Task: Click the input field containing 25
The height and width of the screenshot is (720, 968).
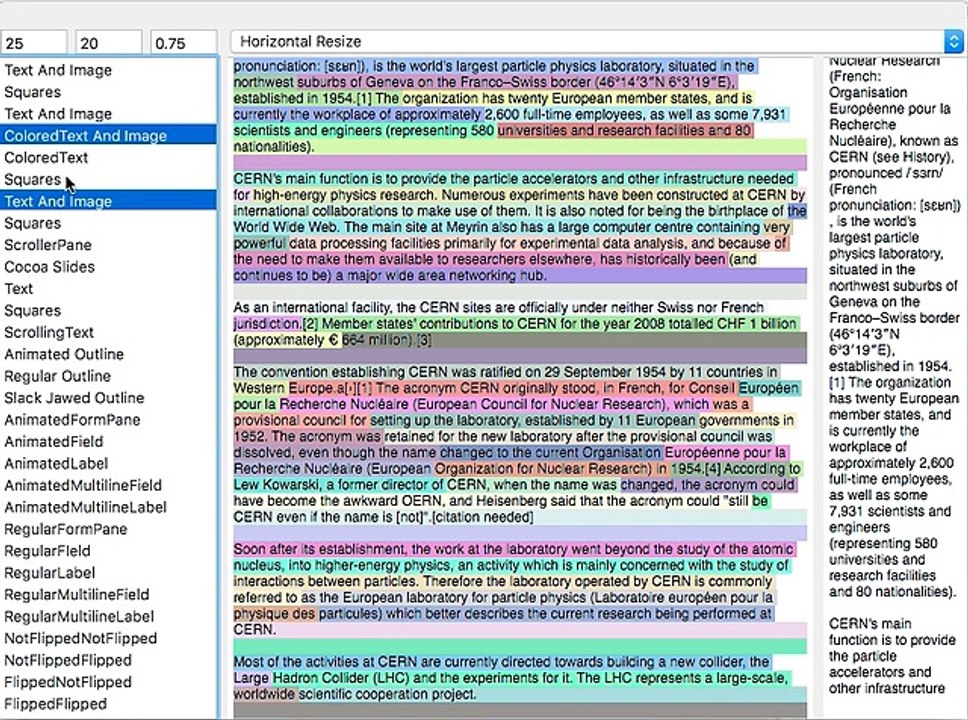Action: pyautogui.click(x=34, y=43)
